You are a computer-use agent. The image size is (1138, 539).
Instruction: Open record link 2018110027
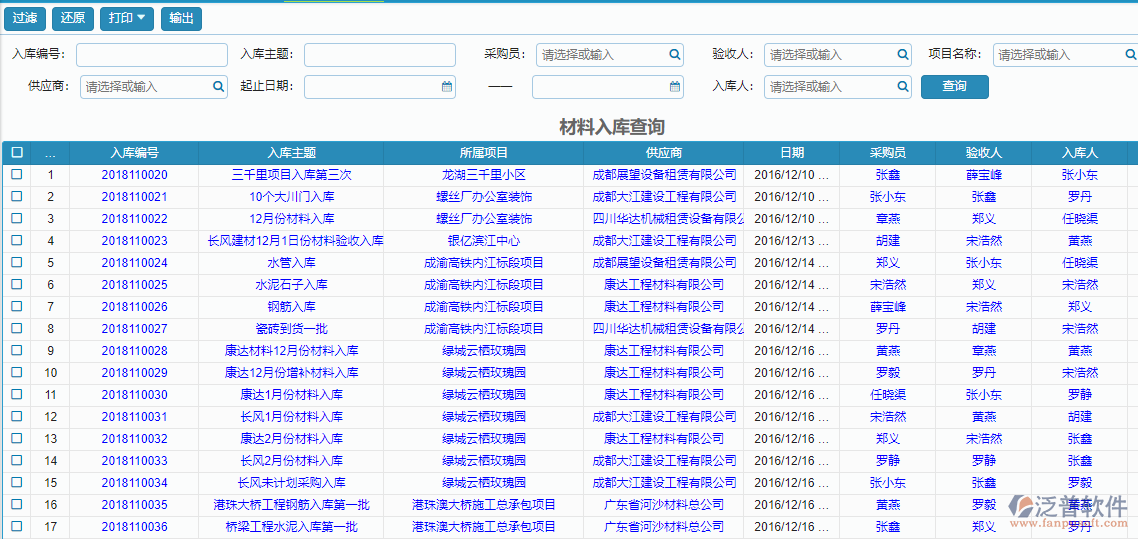pyautogui.click(x=134, y=329)
